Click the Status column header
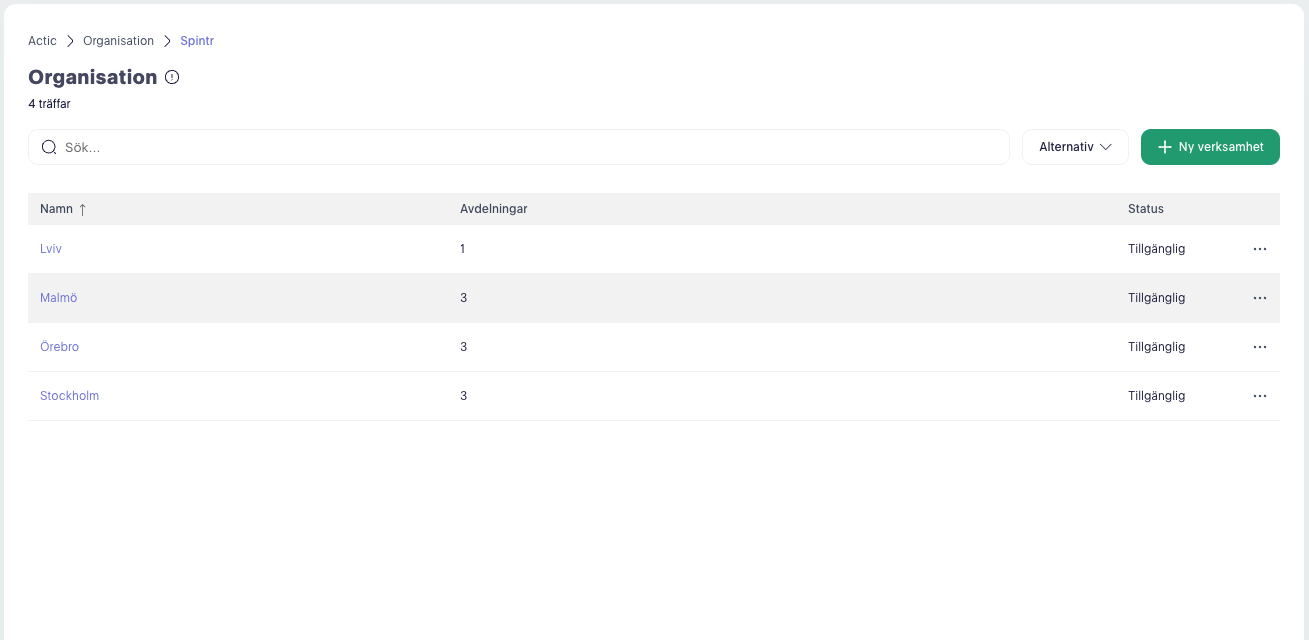The height and width of the screenshot is (640, 1309). [1145, 209]
